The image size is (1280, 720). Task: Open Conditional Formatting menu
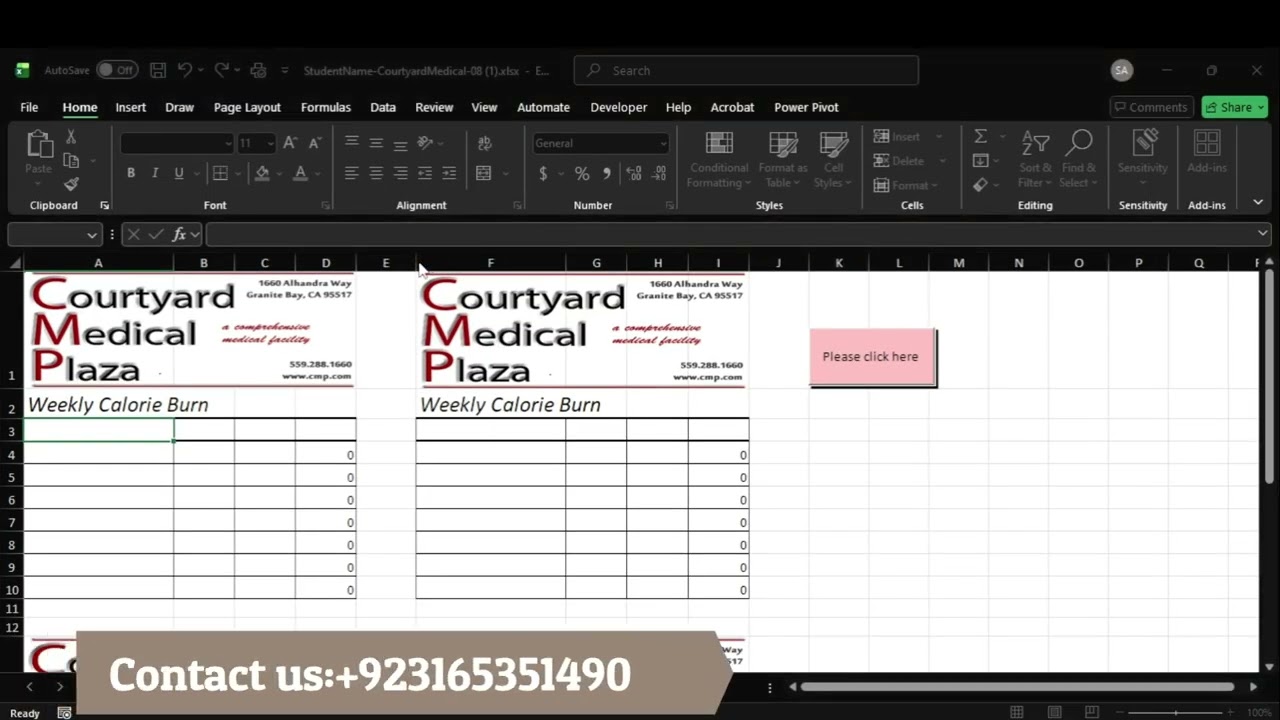pyautogui.click(x=719, y=159)
